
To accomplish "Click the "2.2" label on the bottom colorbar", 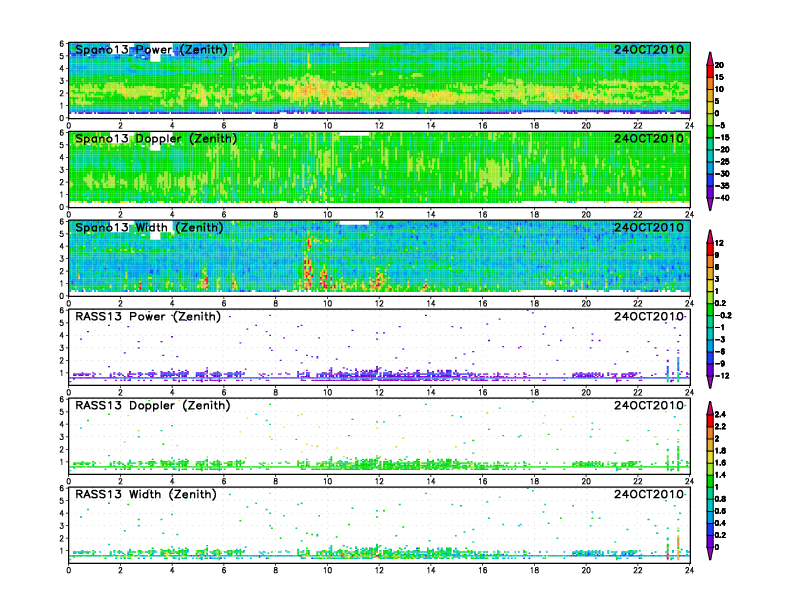I will tap(720, 426).
